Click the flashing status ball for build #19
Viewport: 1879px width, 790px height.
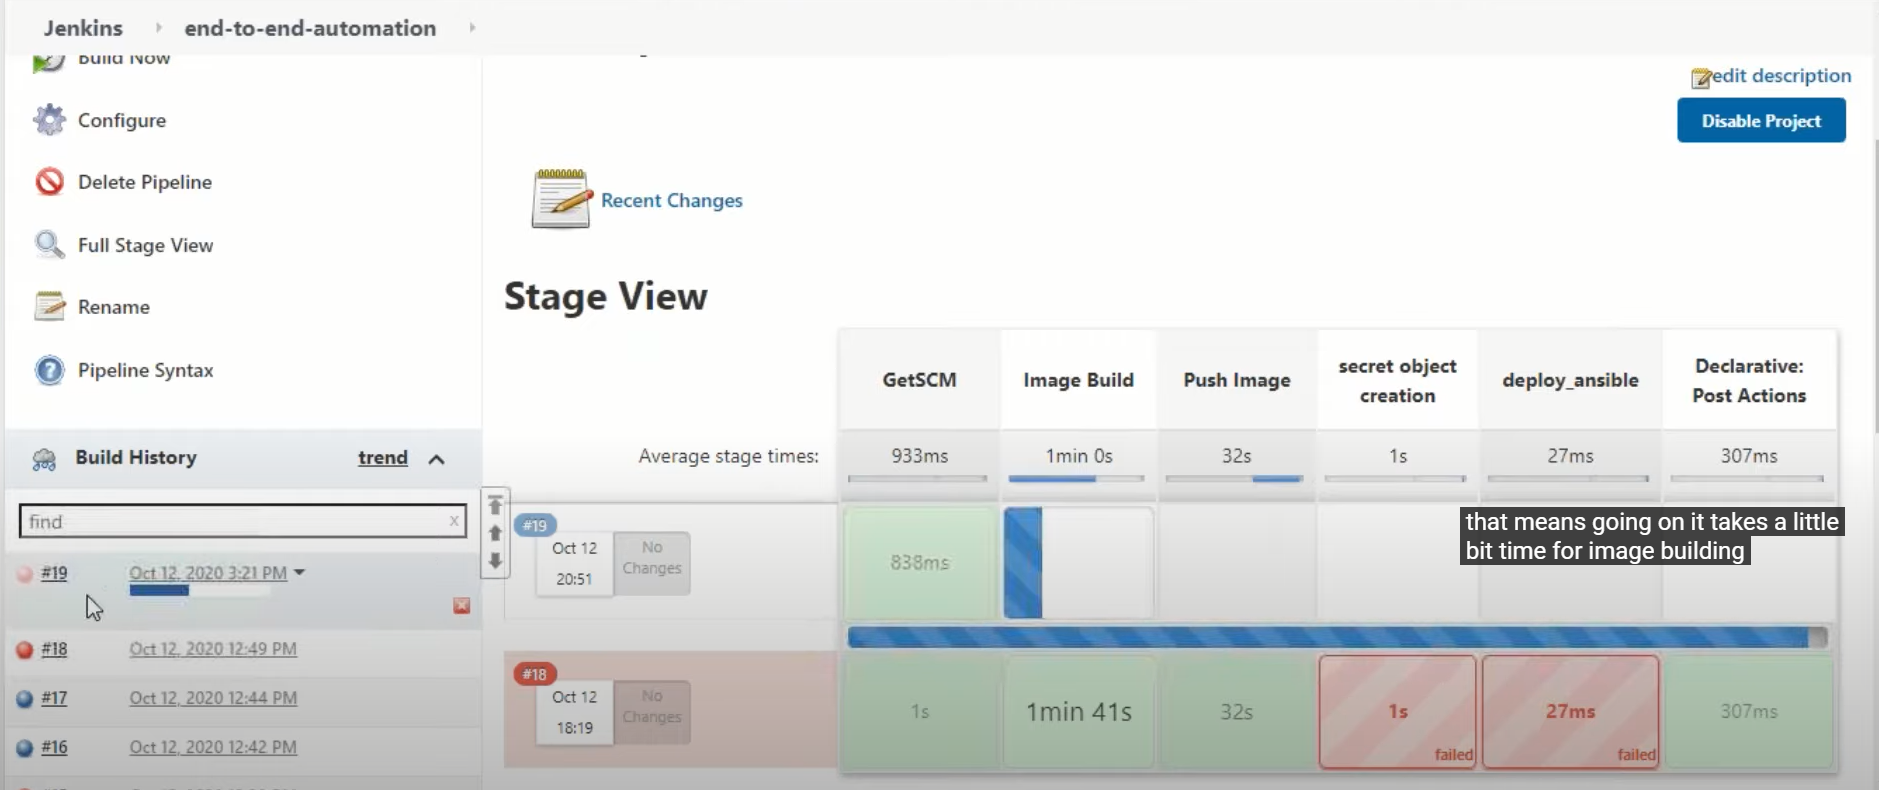coord(25,574)
